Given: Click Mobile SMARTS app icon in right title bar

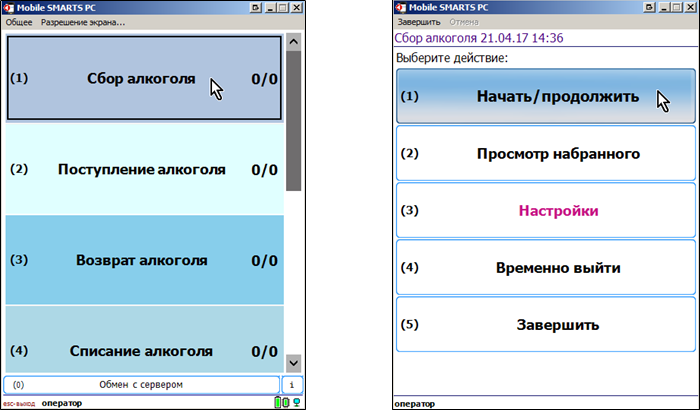Looking at the screenshot, I should (x=401, y=8).
